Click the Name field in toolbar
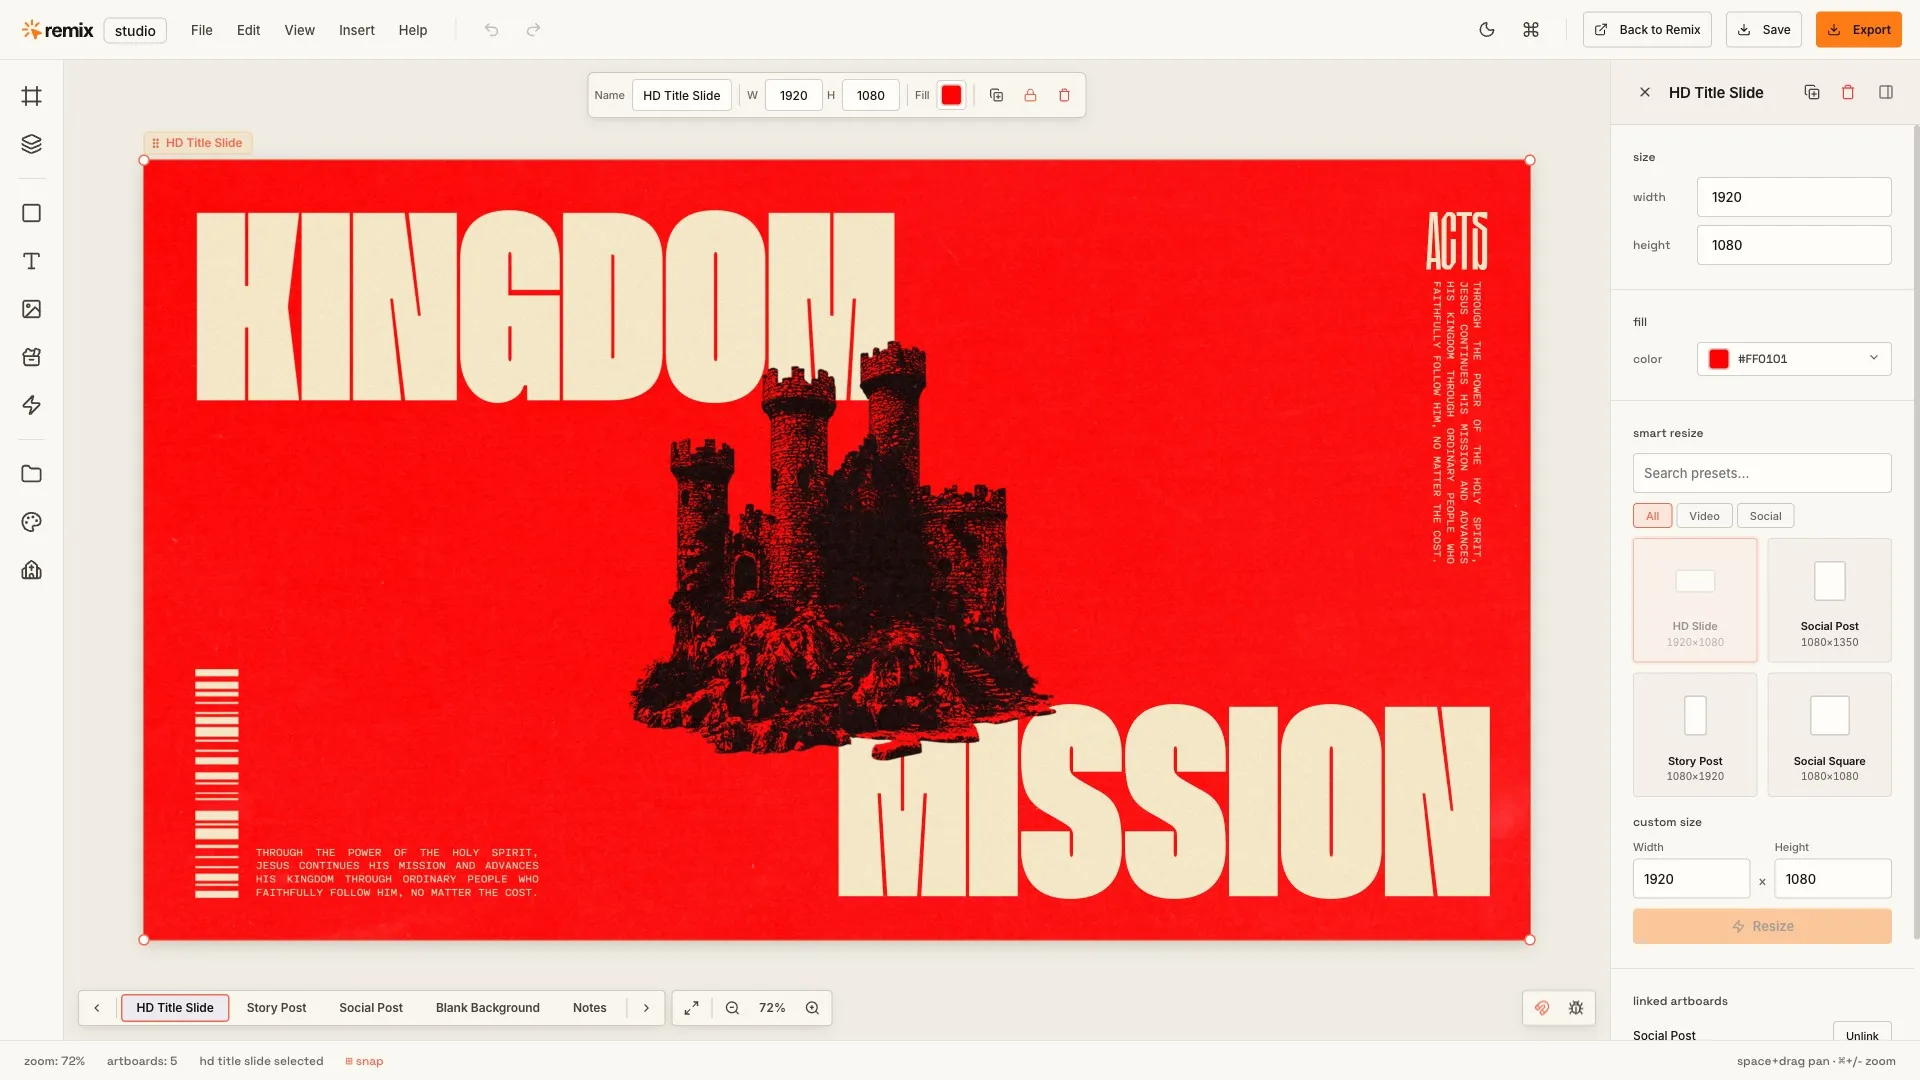The height and width of the screenshot is (1080, 1920). [682, 95]
